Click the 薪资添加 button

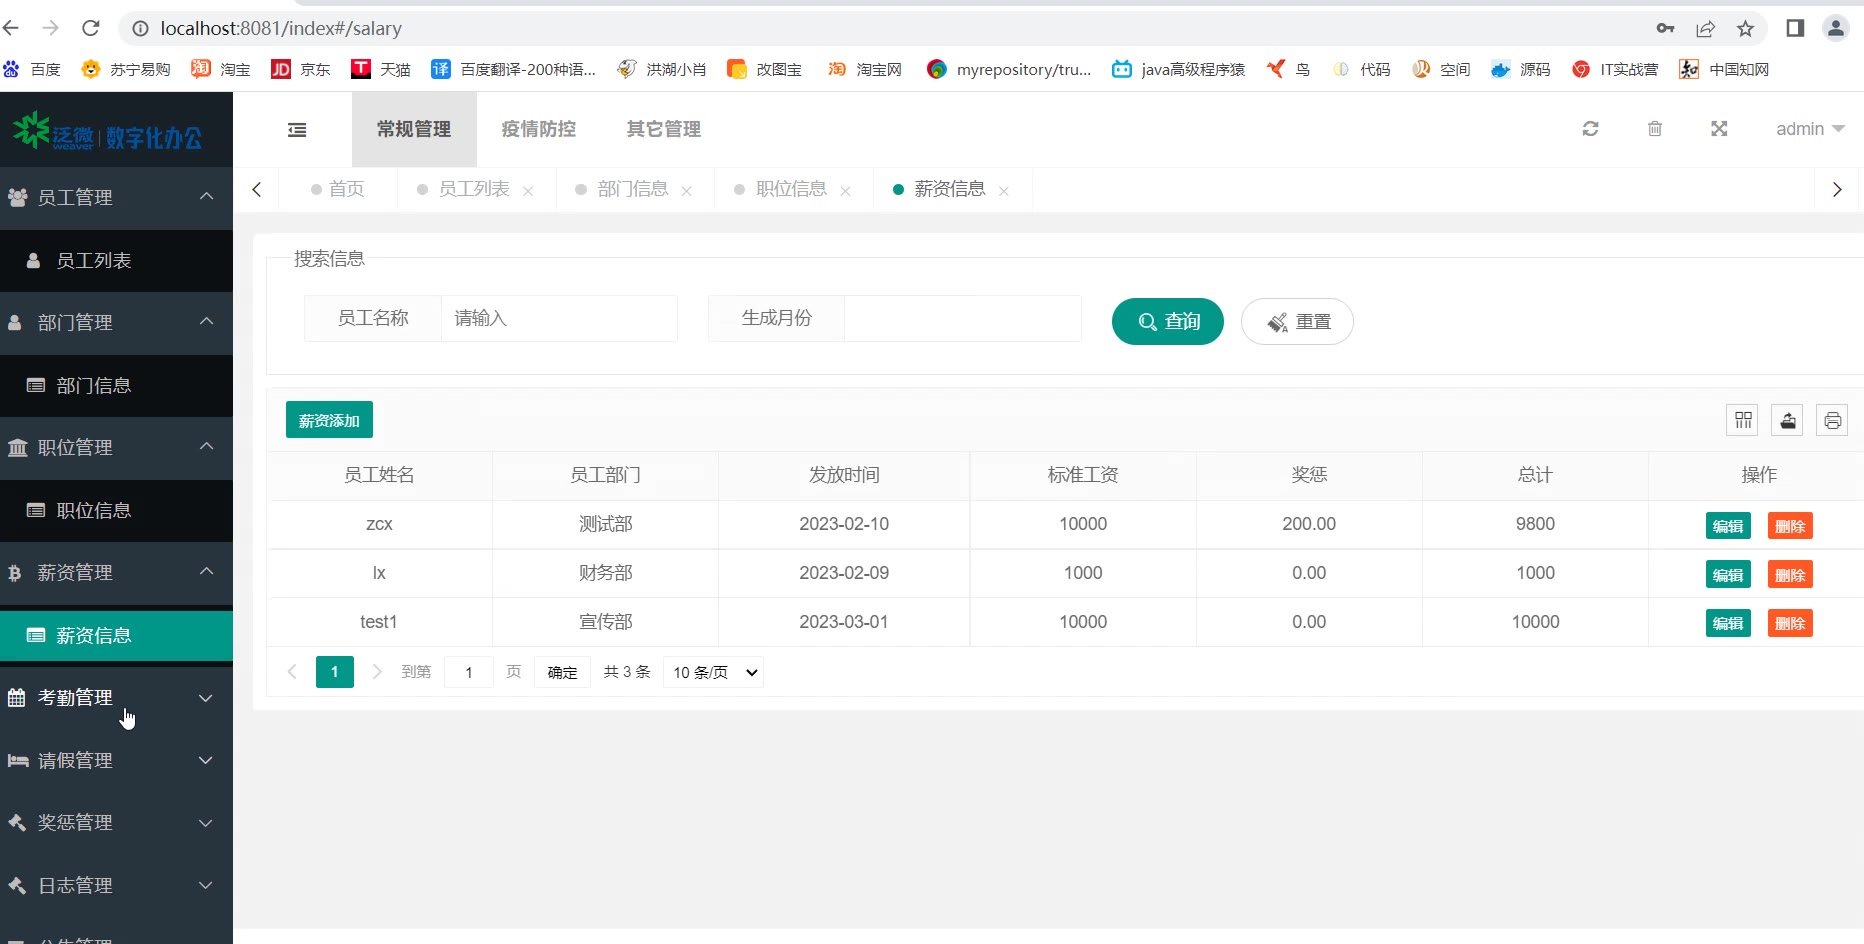click(x=329, y=420)
